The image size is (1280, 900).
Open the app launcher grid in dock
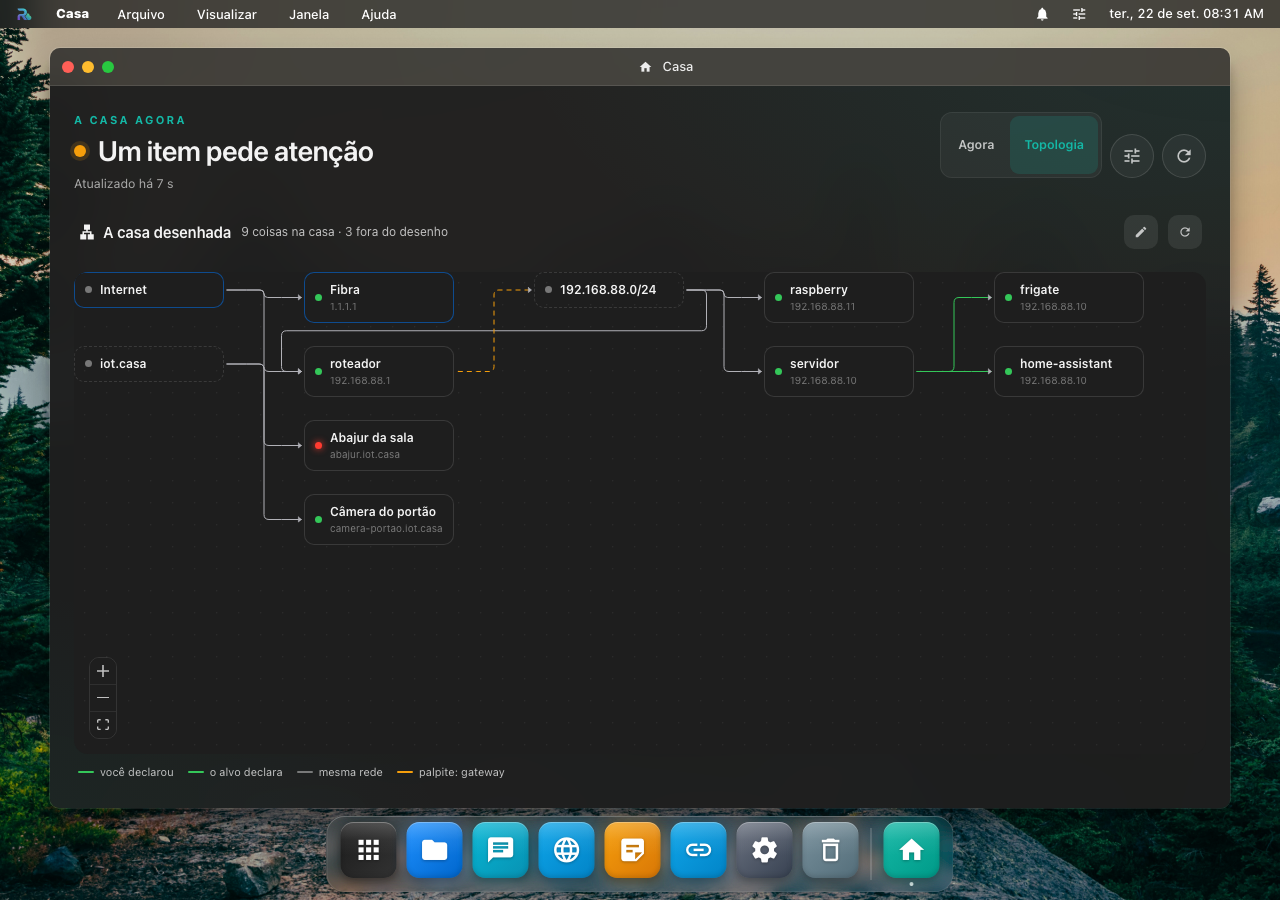tap(369, 850)
